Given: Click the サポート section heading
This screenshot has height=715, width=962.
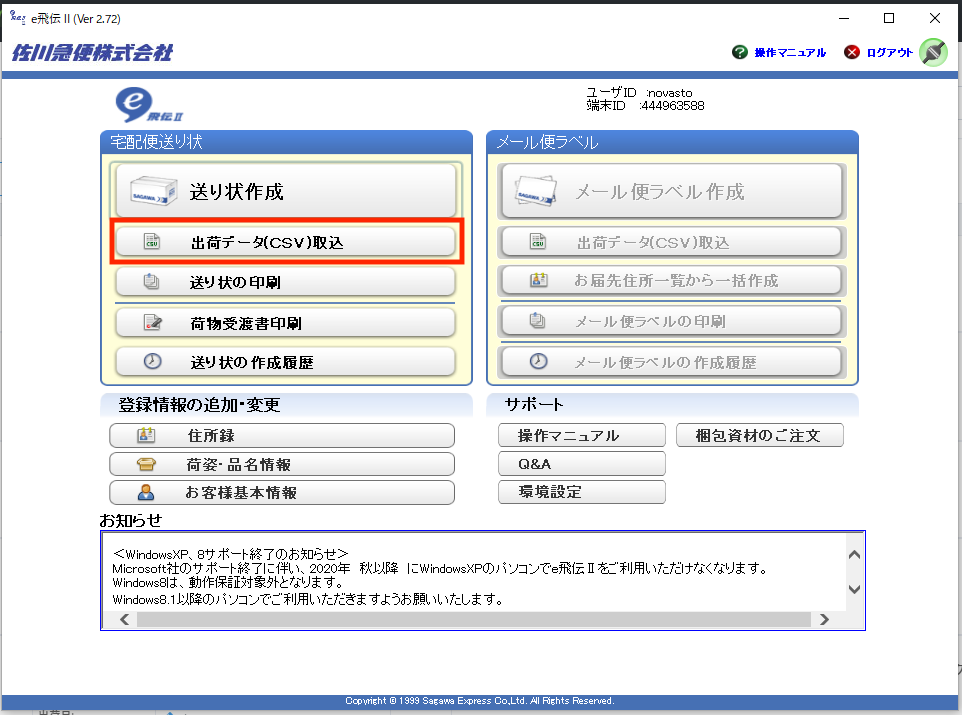Looking at the screenshot, I should pyautogui.click(x=534, y=404).
